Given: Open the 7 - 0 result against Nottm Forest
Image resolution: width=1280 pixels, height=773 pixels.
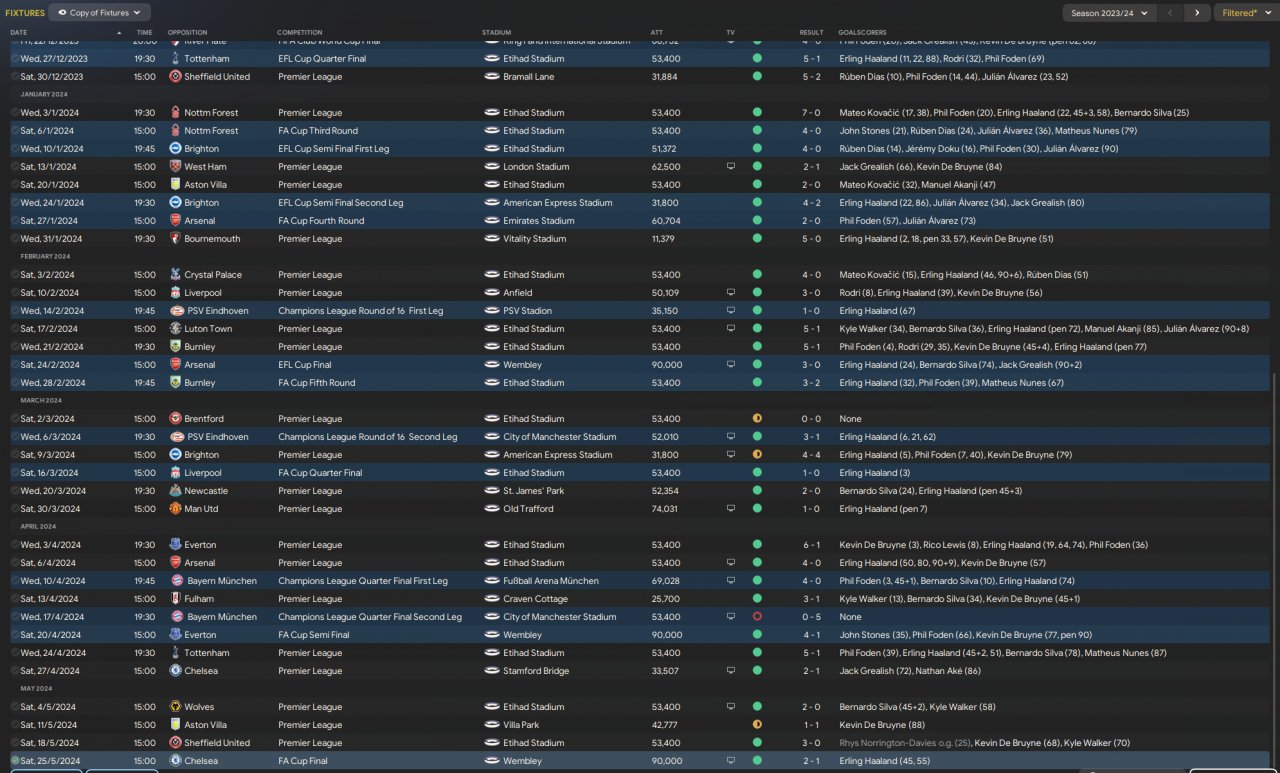Looking at the screenshot, I should click(811, 113).
